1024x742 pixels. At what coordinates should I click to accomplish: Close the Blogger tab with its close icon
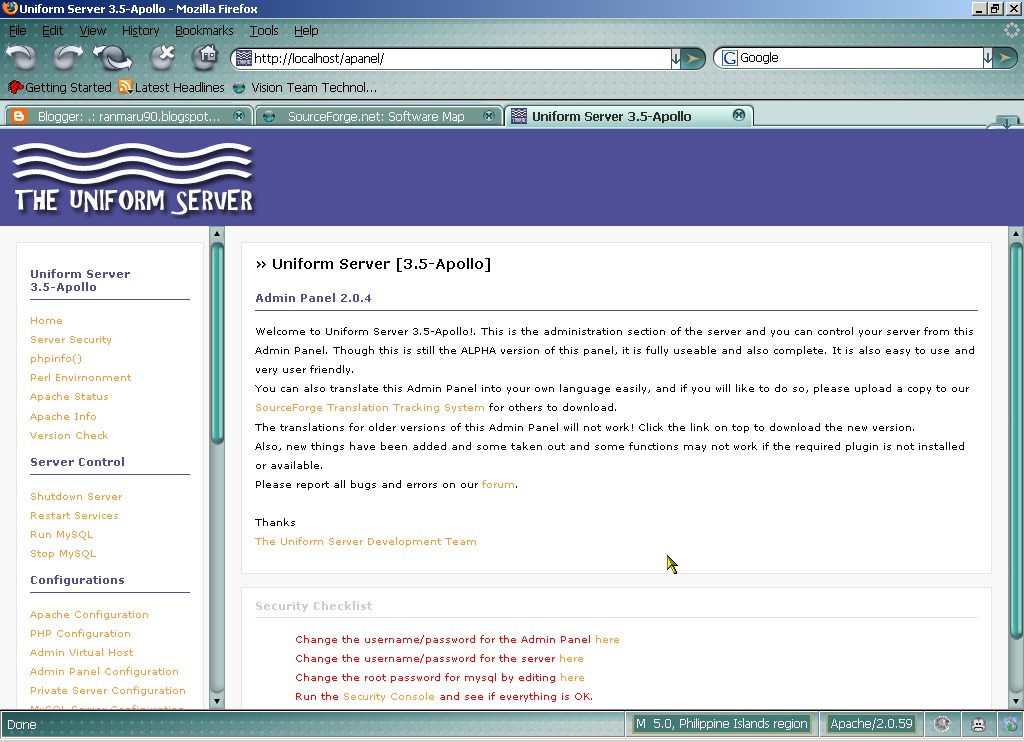coord(239,116)
